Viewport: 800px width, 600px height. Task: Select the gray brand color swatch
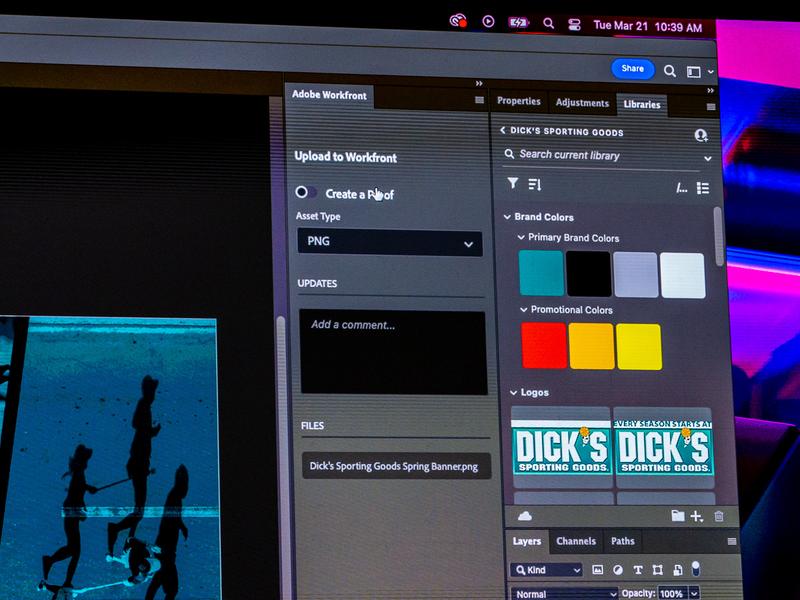point(635,275)
